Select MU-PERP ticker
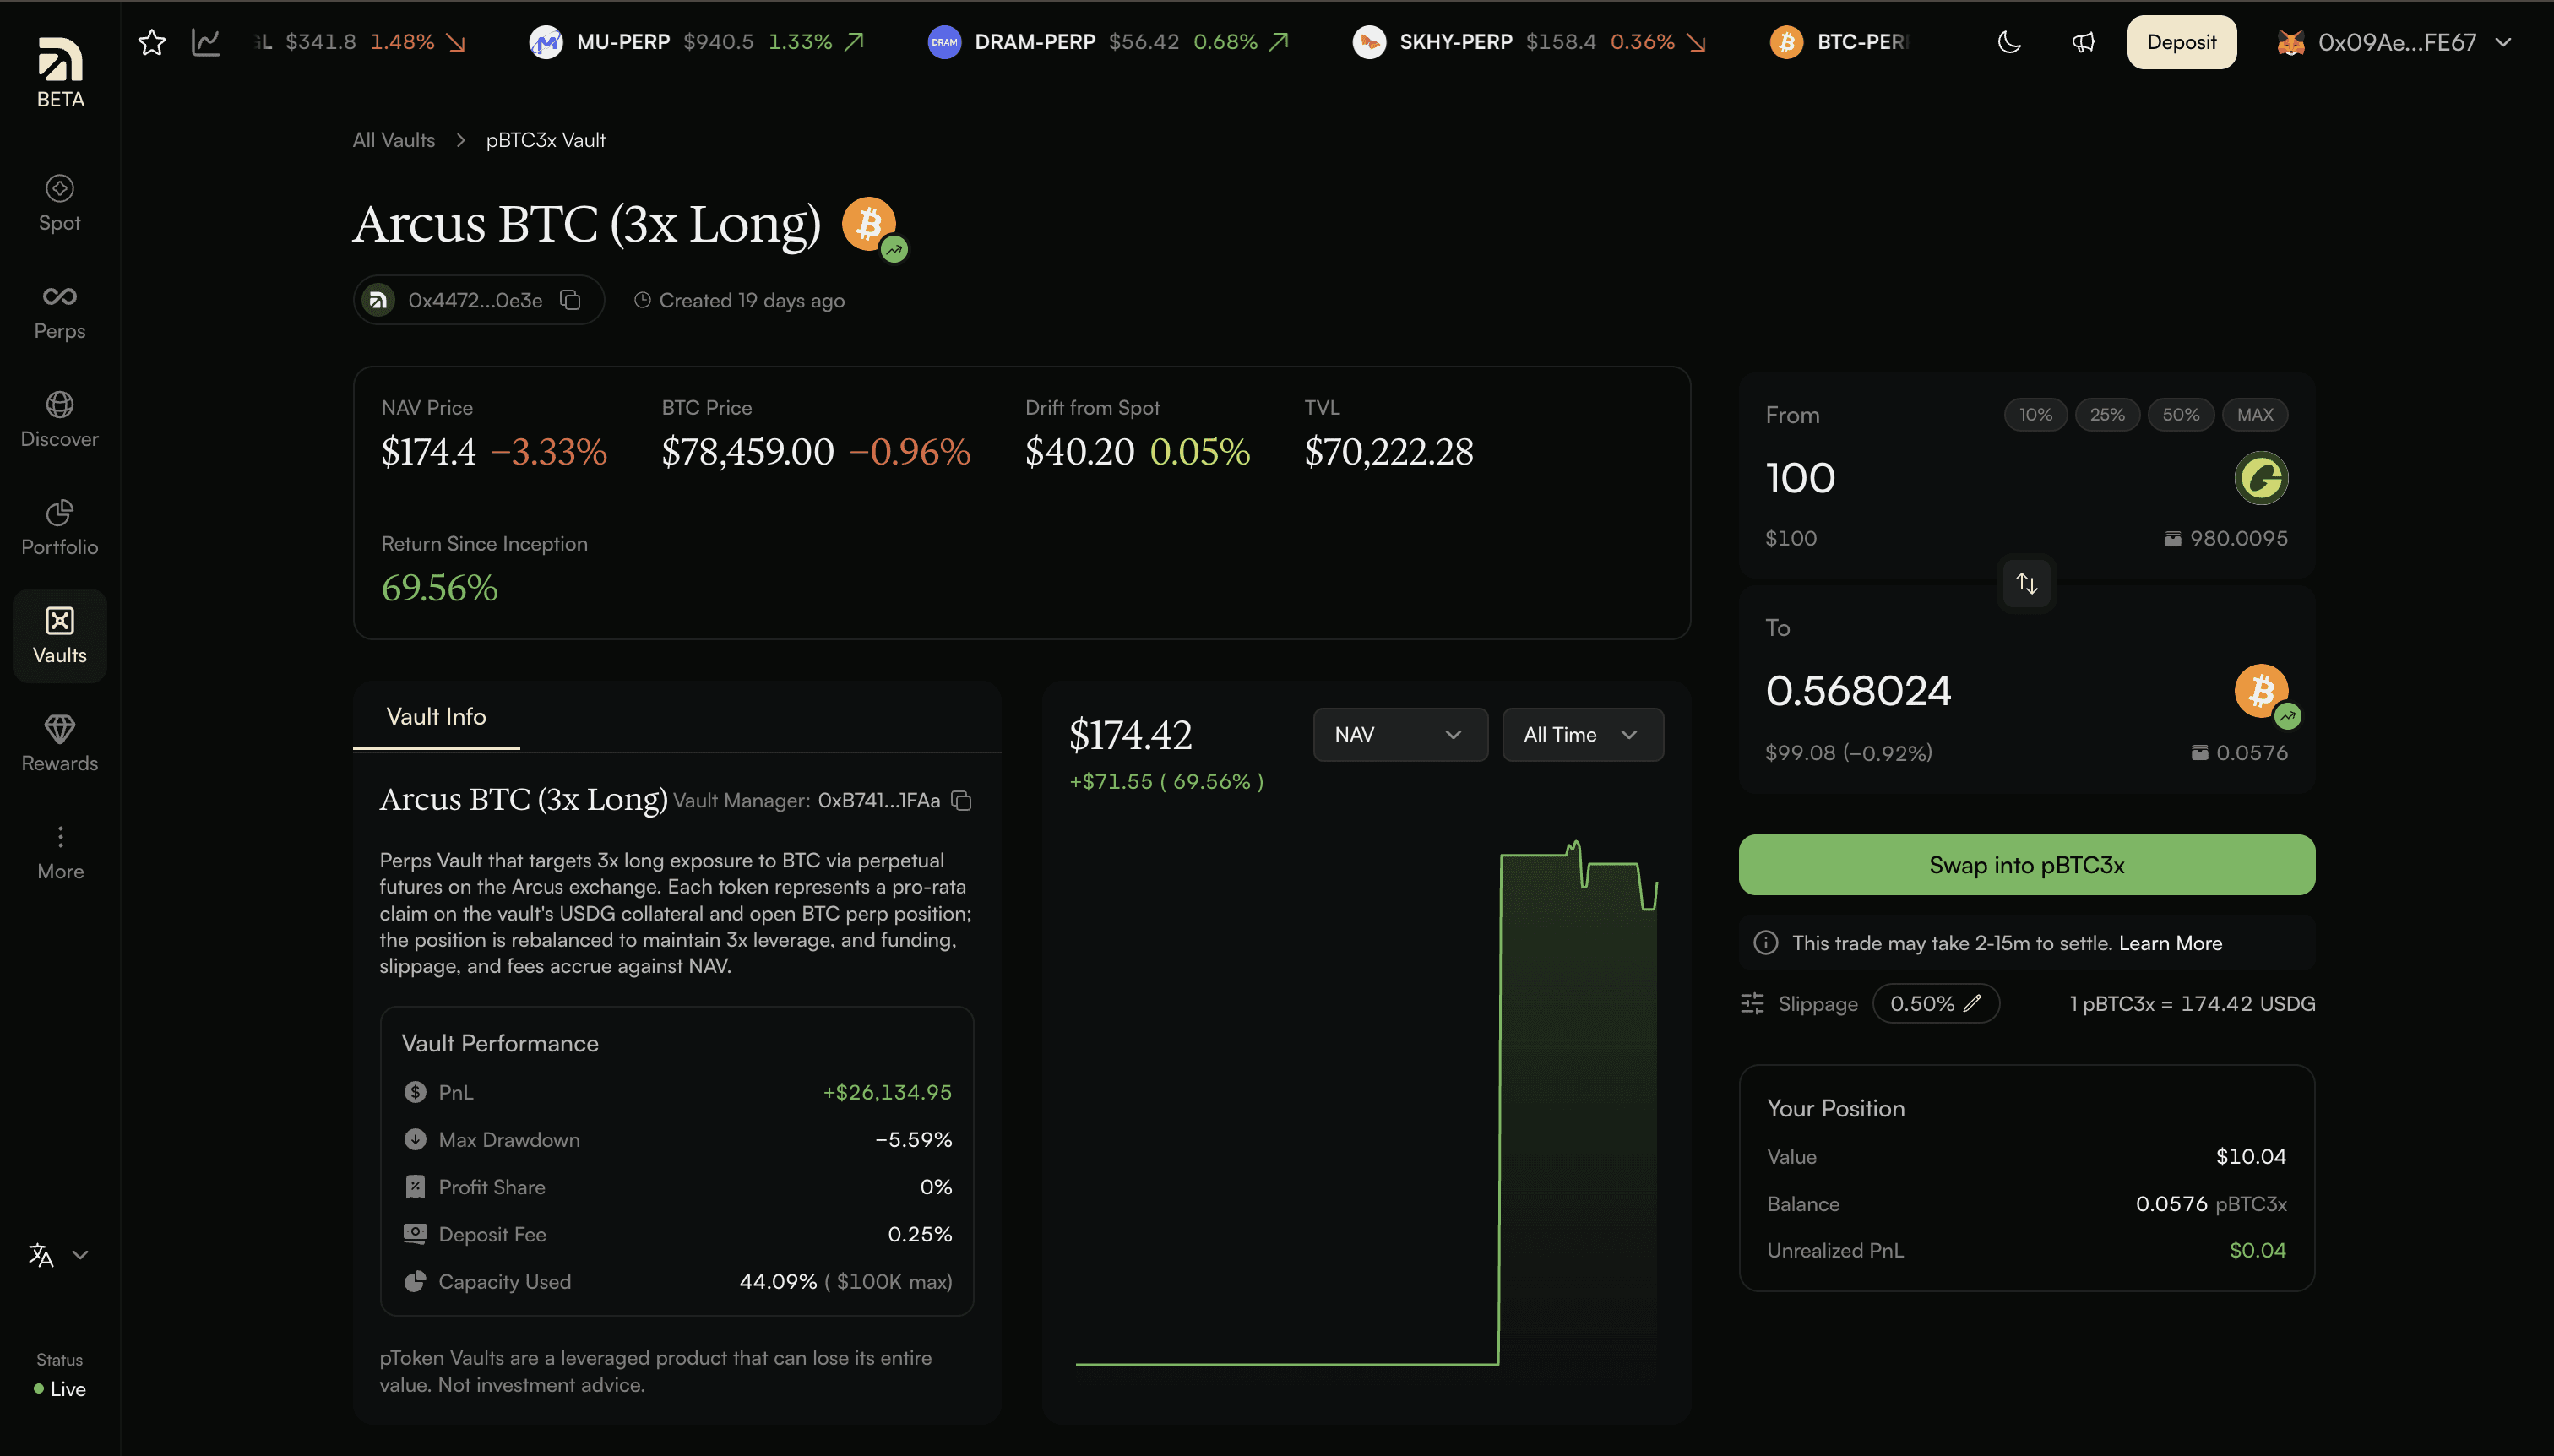Screen dimensions: 2554x1456 (x=696, y=42)
